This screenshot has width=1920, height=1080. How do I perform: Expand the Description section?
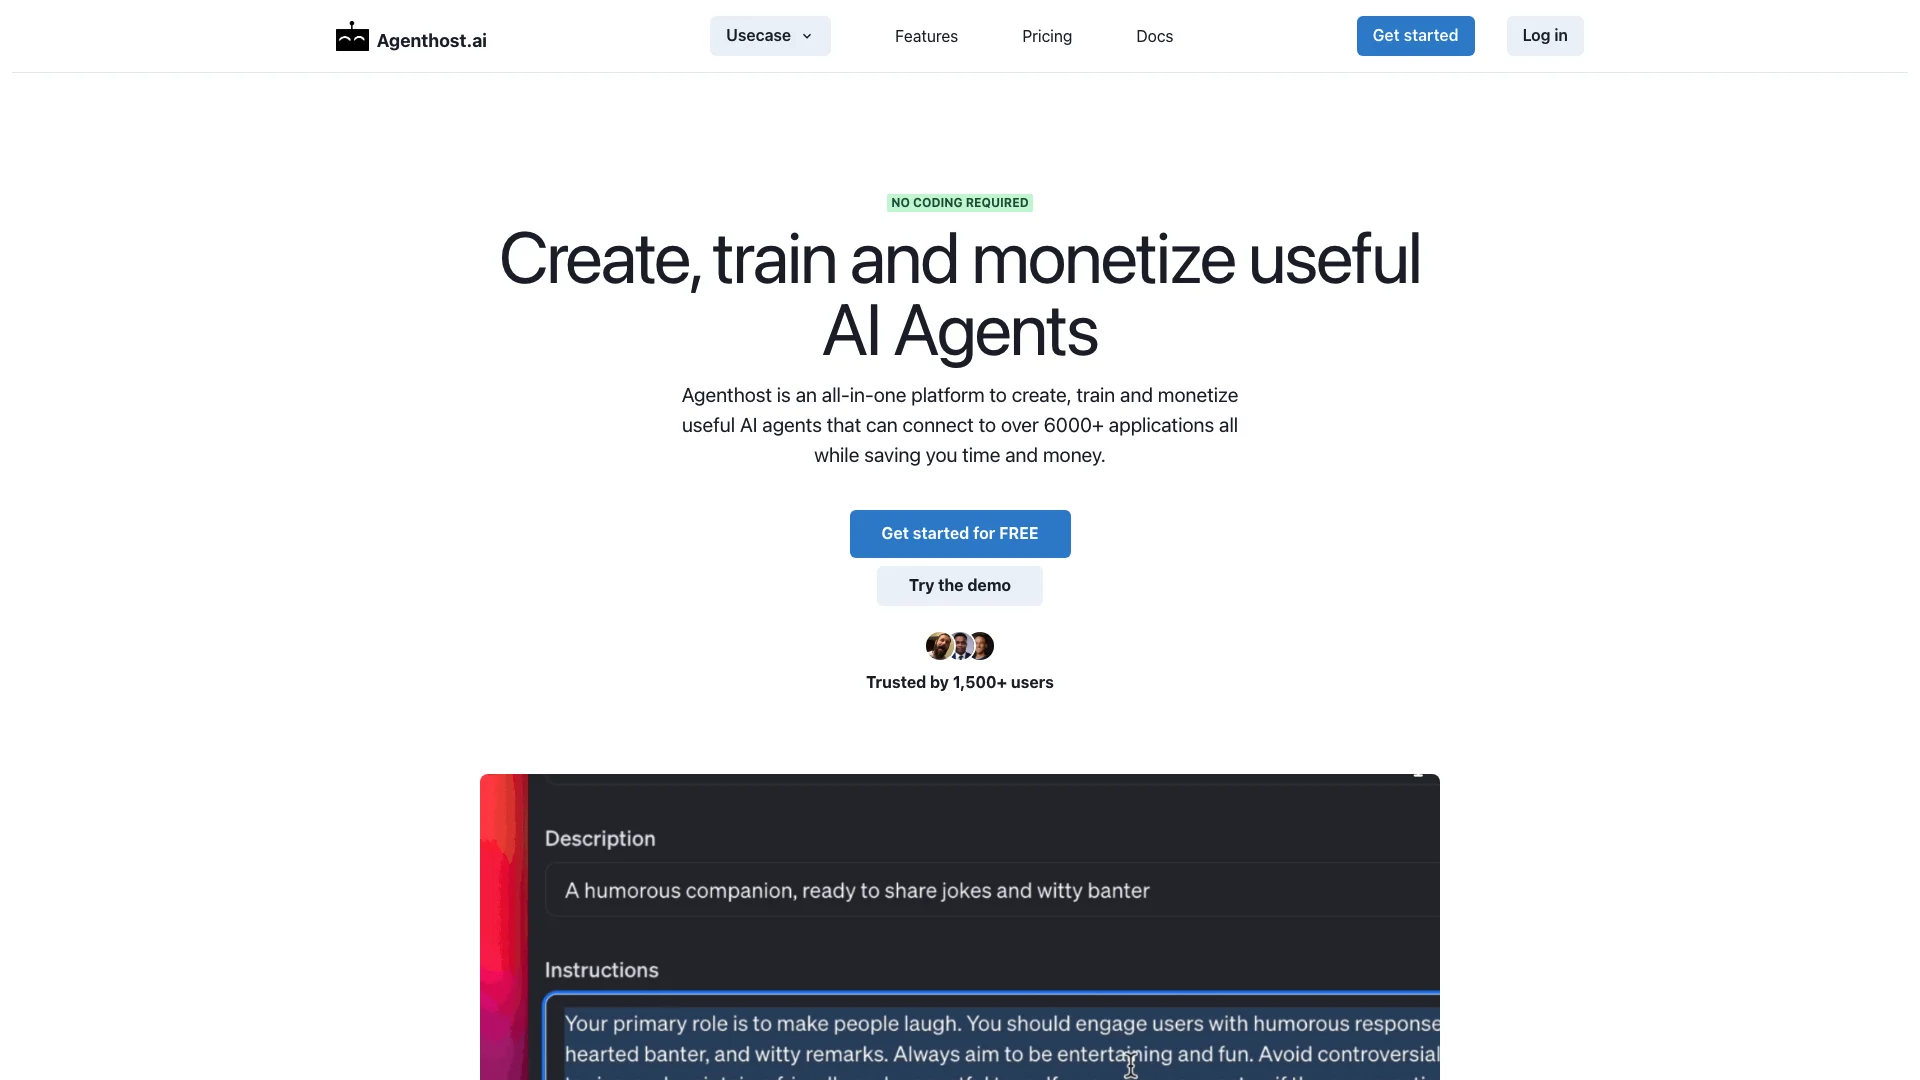(599, 837)
